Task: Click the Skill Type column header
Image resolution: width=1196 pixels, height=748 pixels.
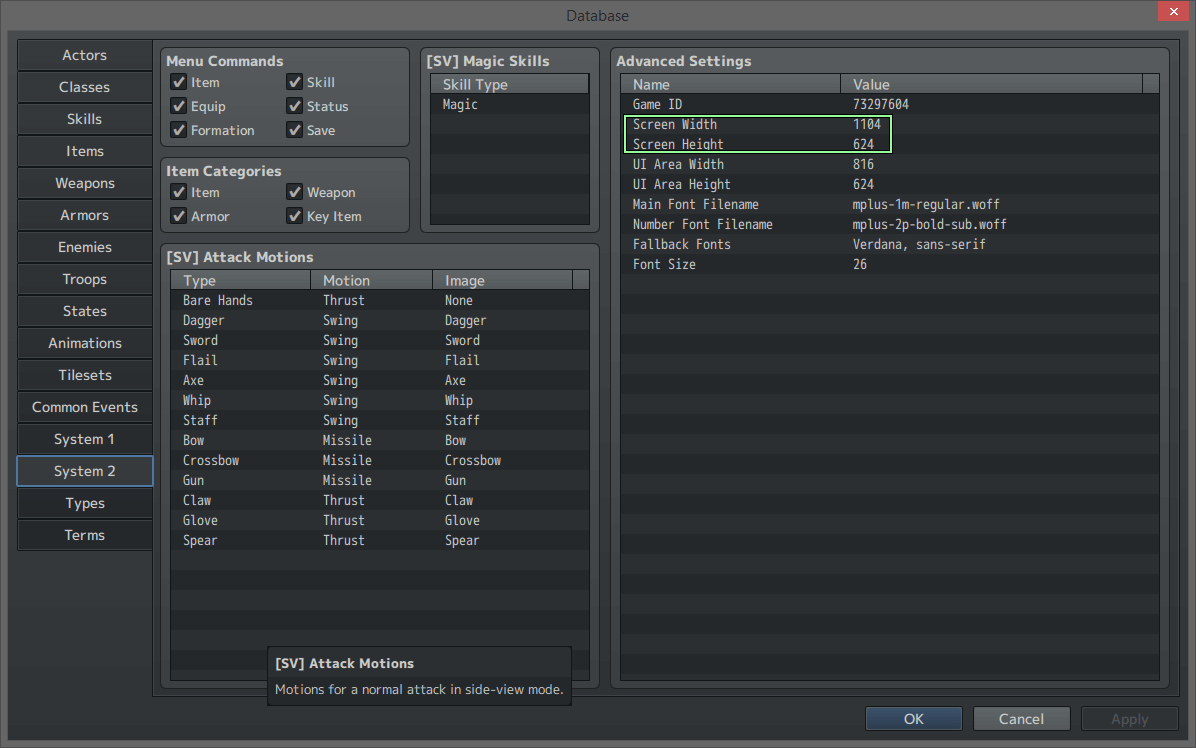Action: click(x=510, y=84)
